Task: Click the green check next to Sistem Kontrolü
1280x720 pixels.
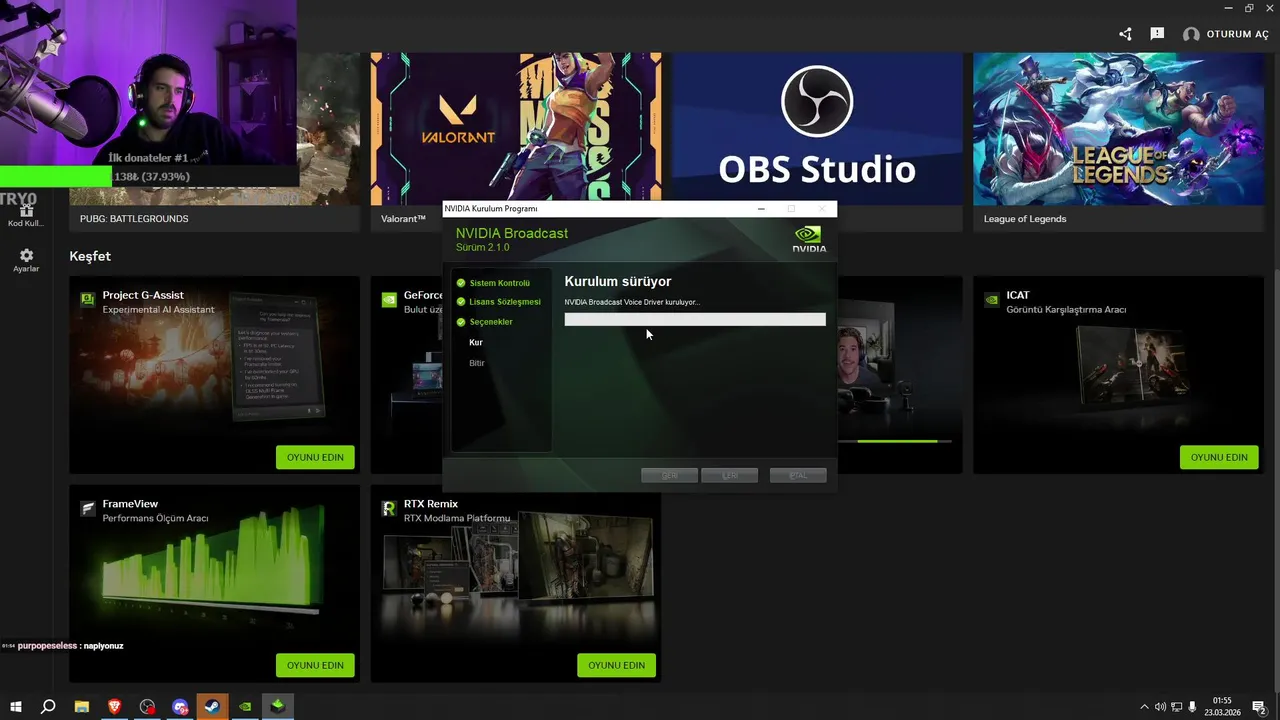Action: (x=461, y=283)
